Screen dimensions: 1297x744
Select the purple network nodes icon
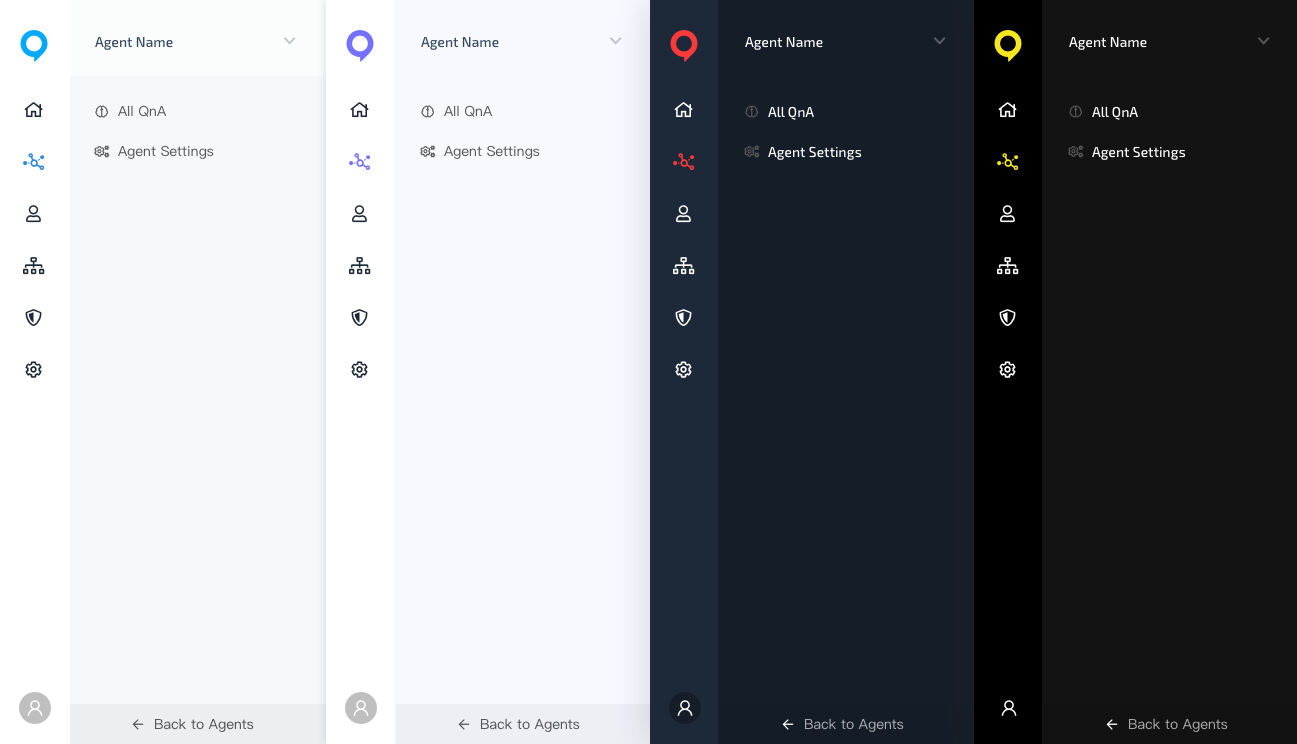(360, 162)
